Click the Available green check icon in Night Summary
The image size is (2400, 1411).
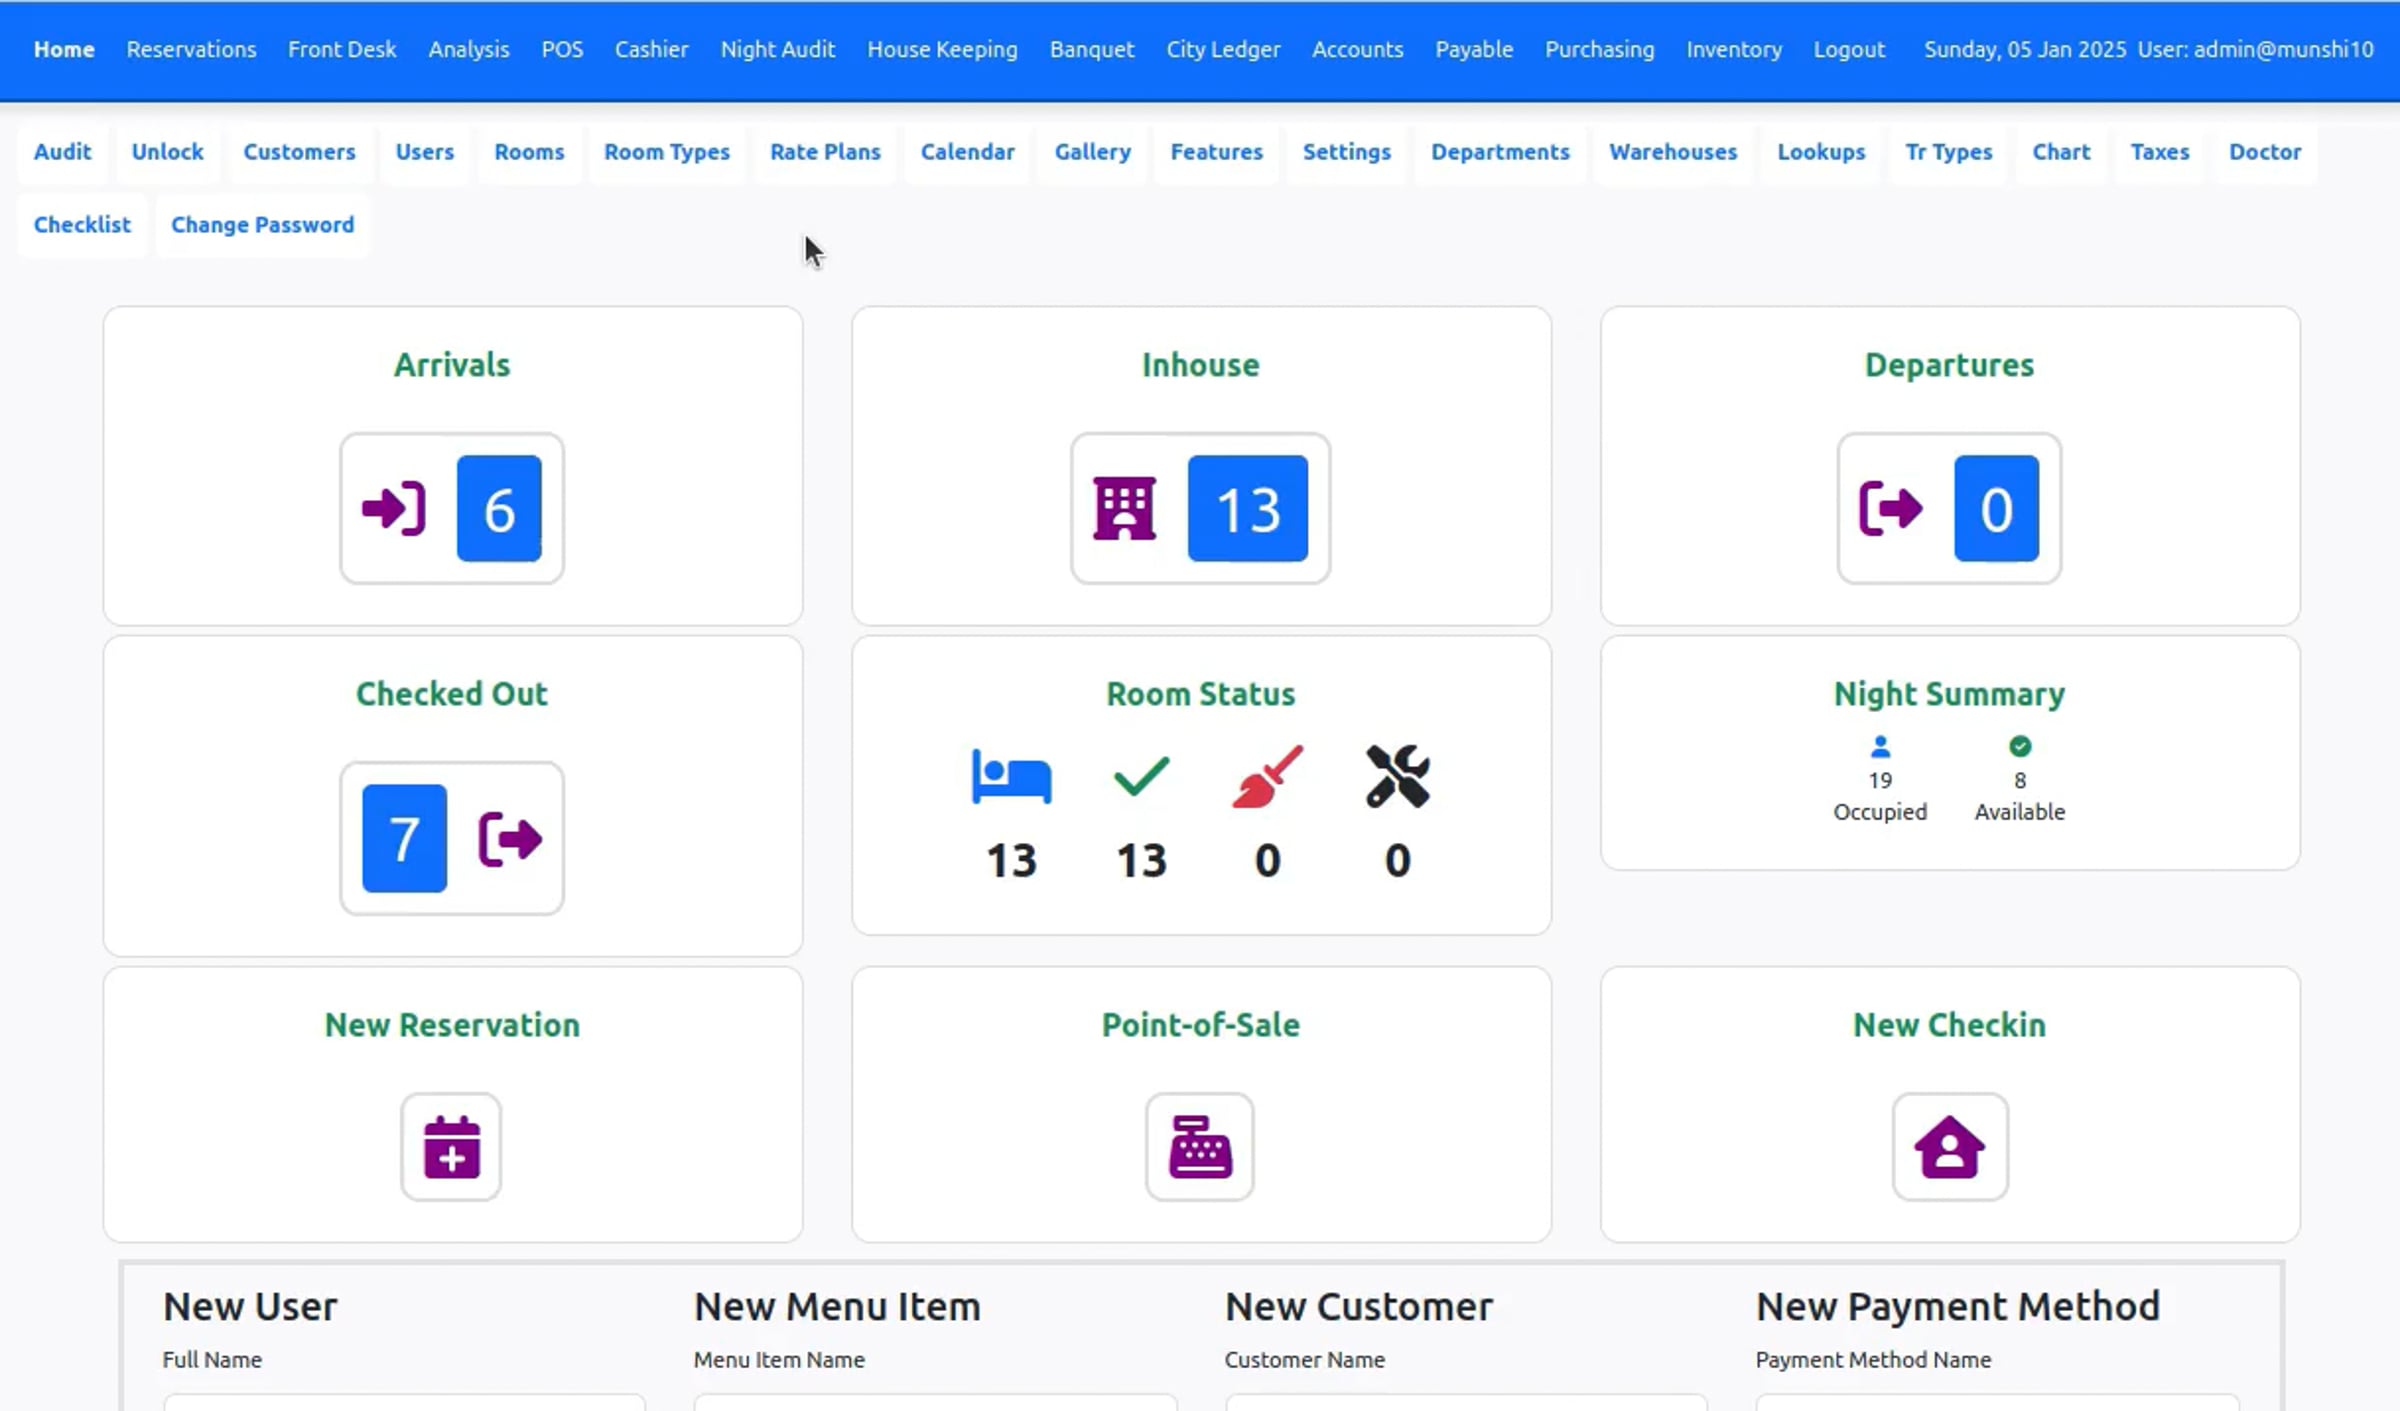[x=2019, y=747]
